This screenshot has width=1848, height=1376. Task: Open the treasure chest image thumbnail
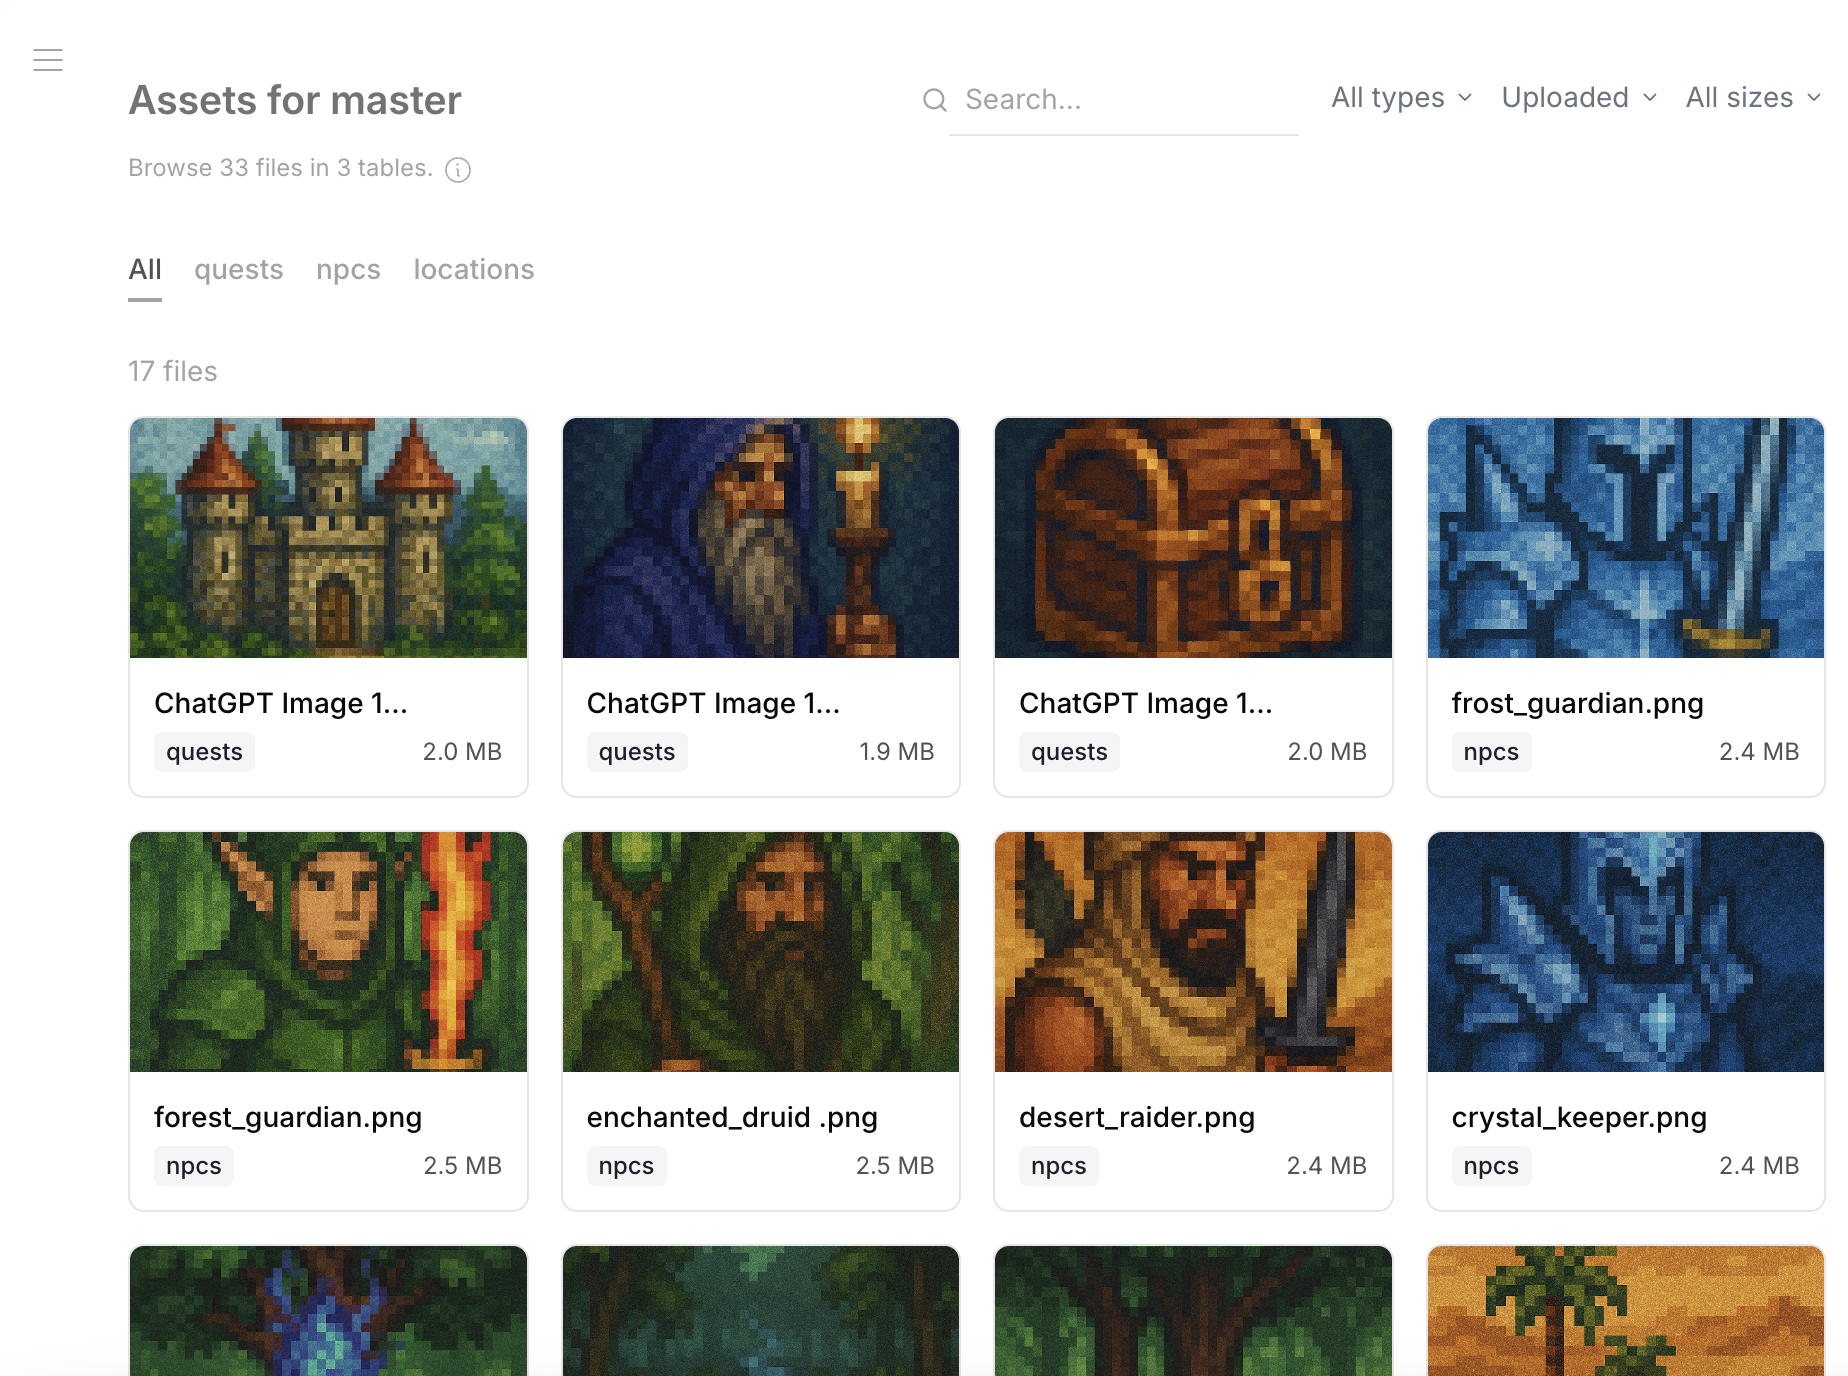[1192, 538]
